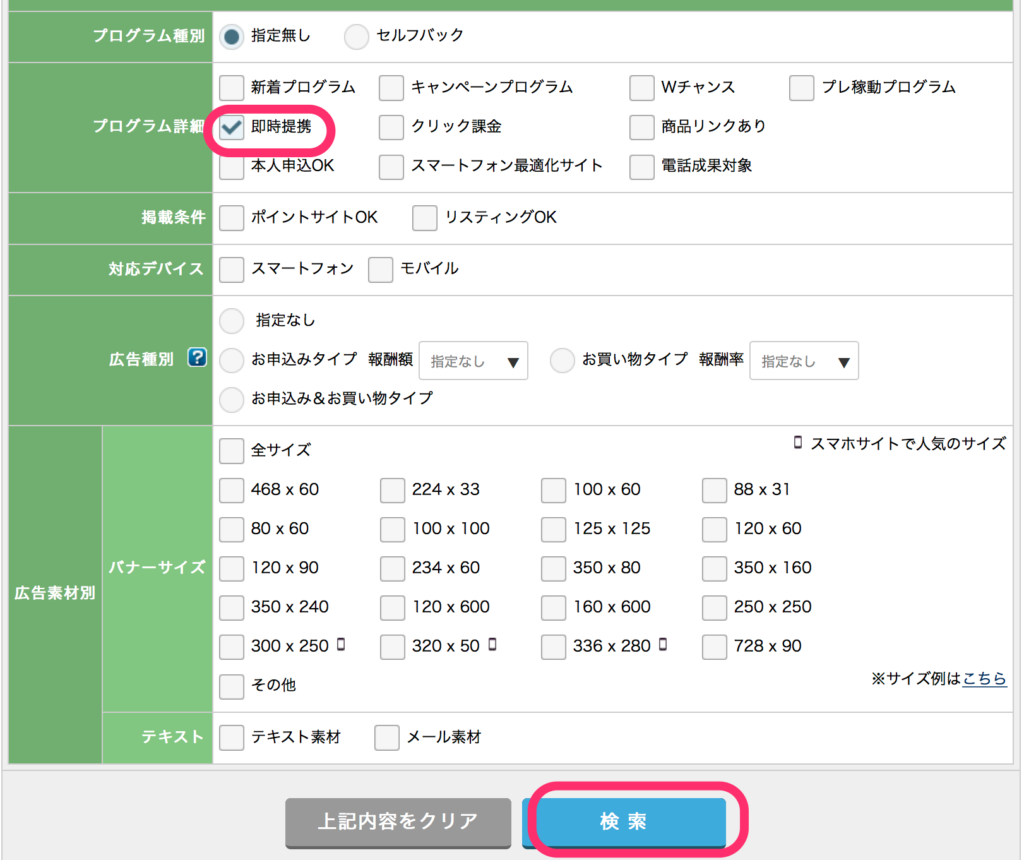Open the 報酬率 dropdown
The width and height of the screenshot is (1024, 860).
tap(804, 361)
